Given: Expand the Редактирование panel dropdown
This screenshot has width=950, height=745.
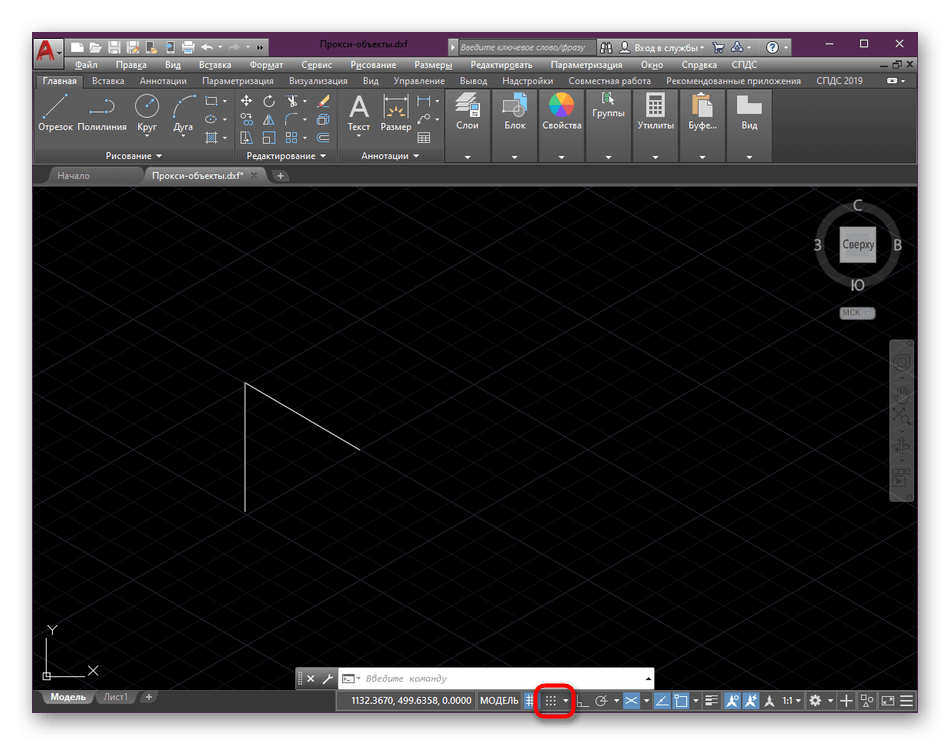Looking at the screenshot, I should [x=286, y=156].
